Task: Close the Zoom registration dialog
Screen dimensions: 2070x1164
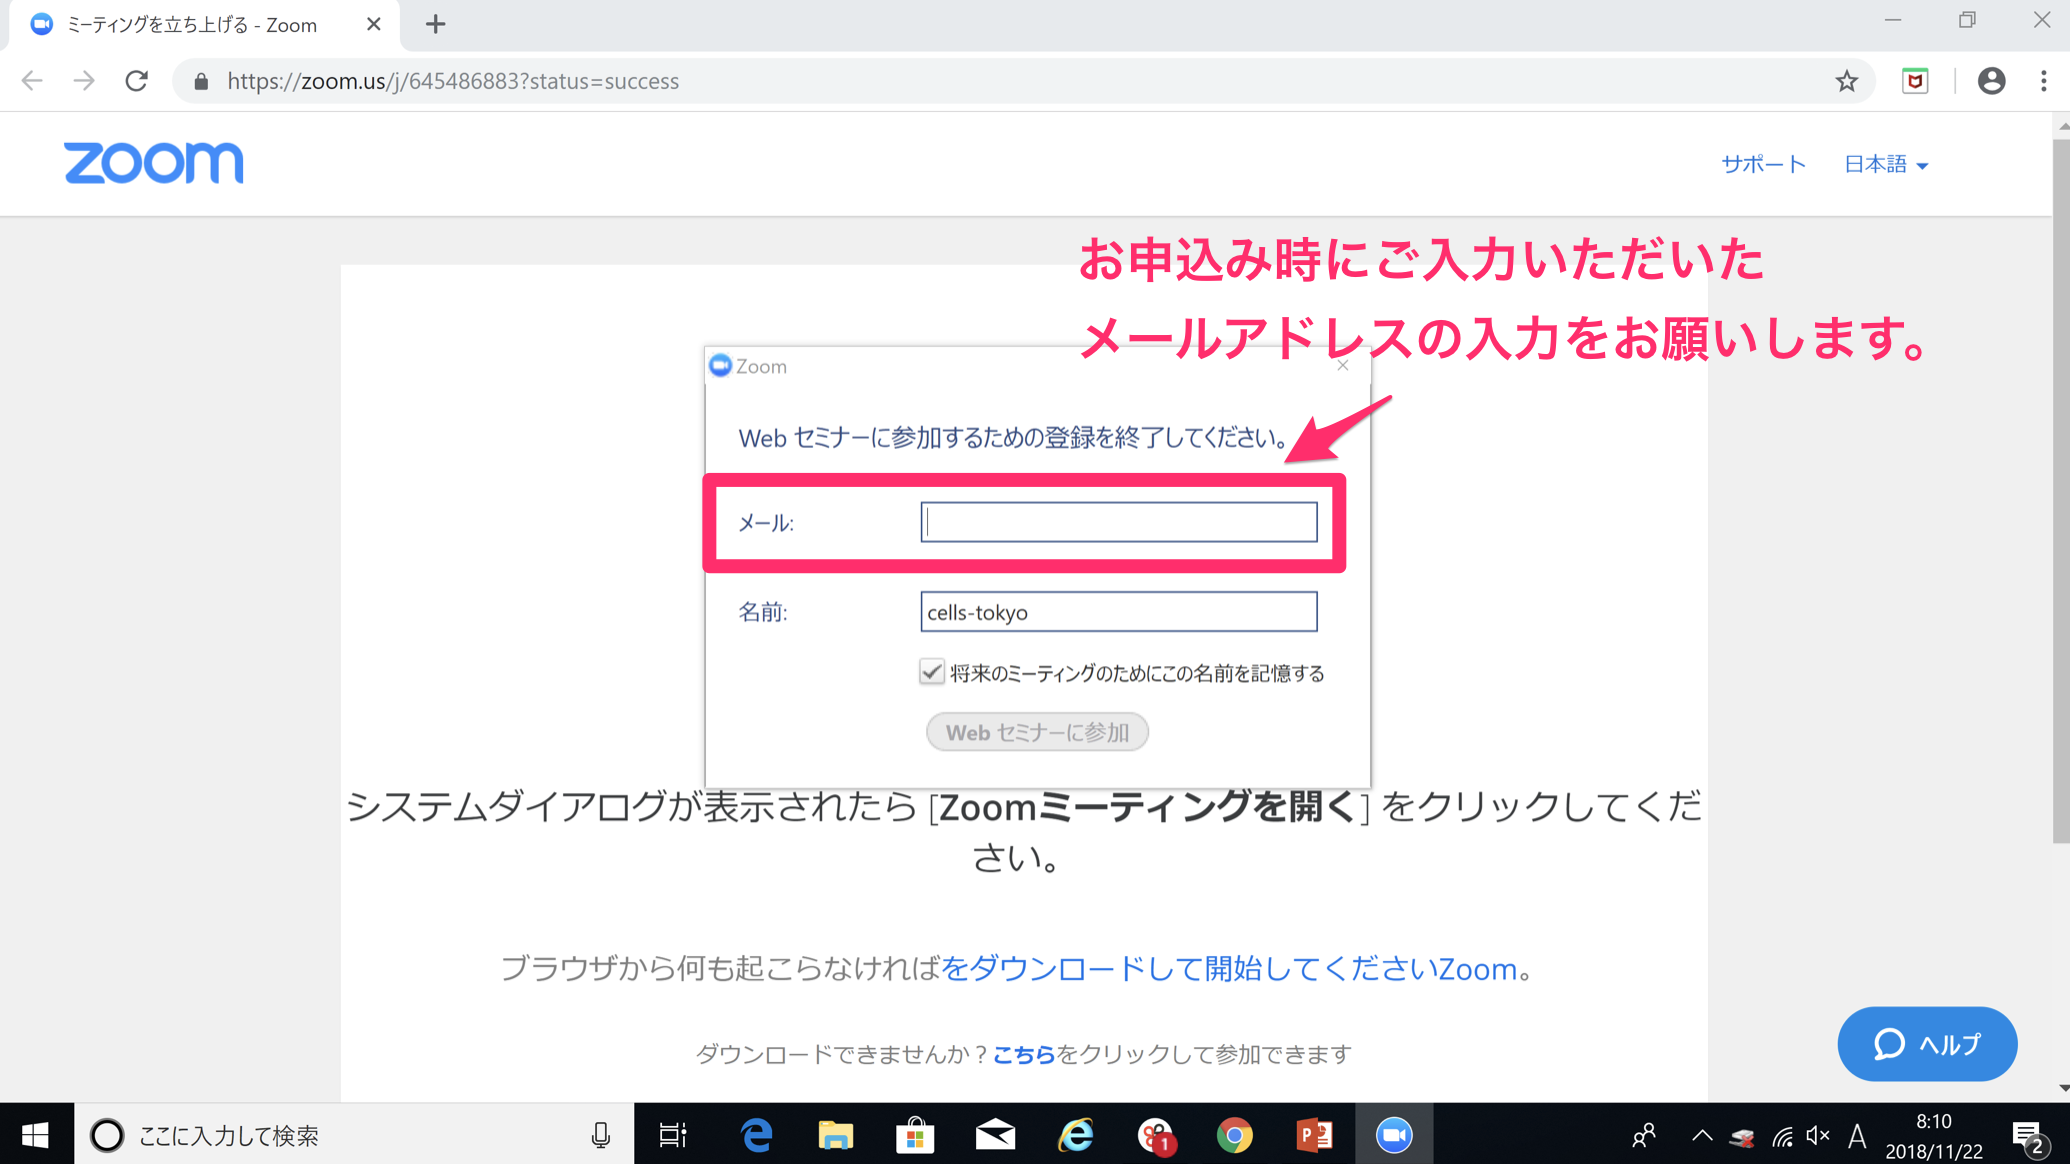Action: pos(1343,366)
